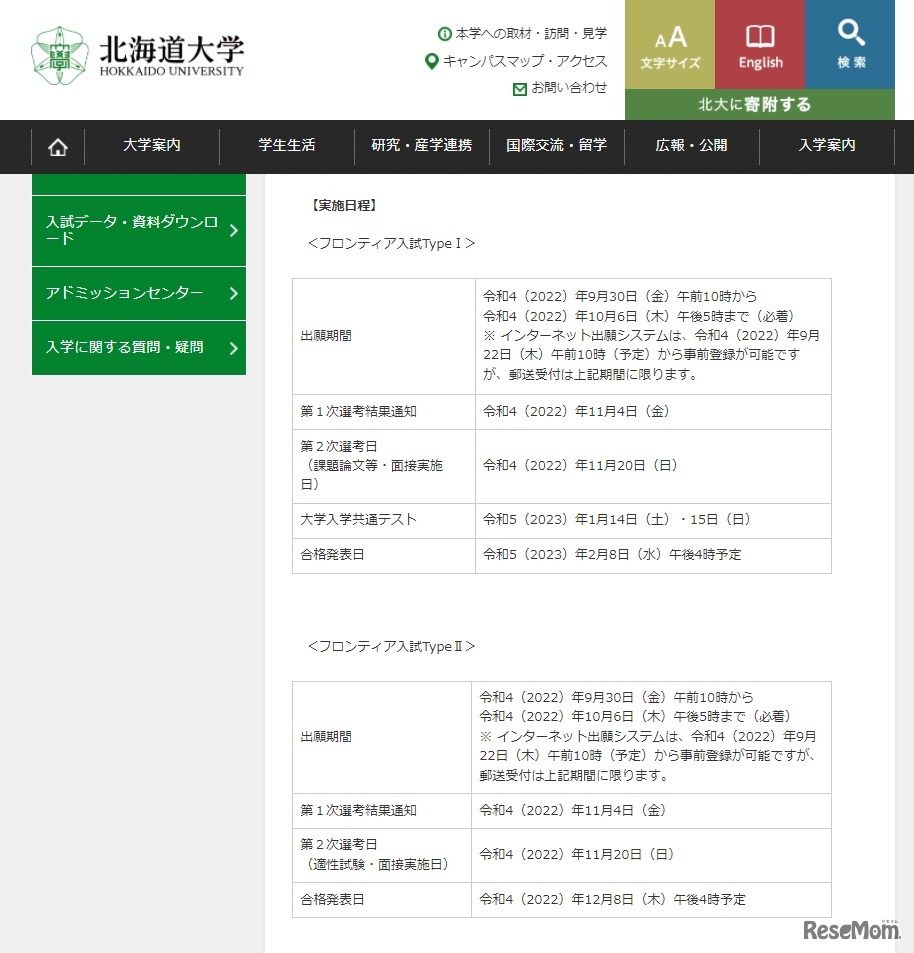Click the map pin icon beside キャンパスマップ
914x953 pixels.
pyautogui.click(x=431, y=61)
